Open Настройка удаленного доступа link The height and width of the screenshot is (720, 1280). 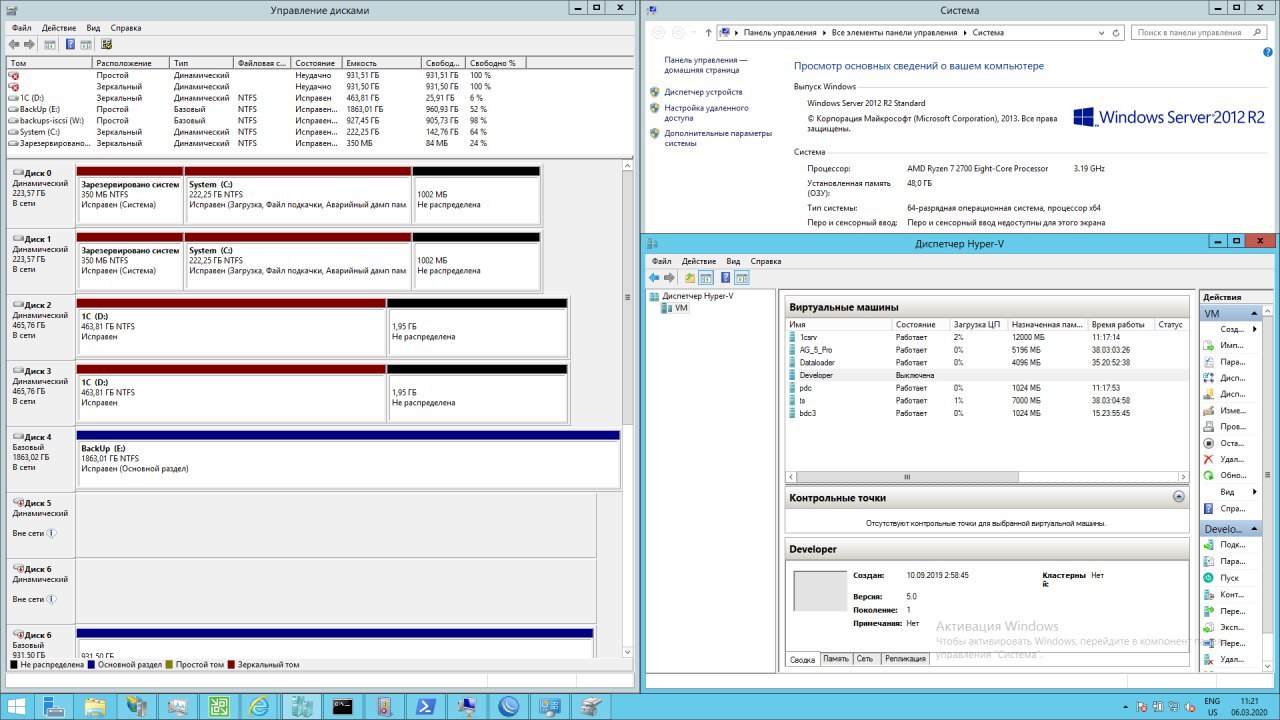click(x=706, y=113)
